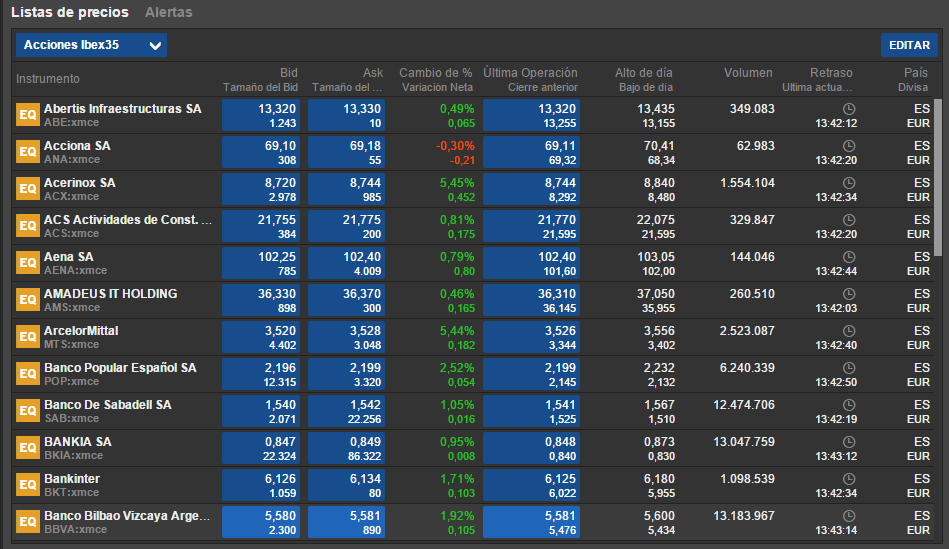Select the AMADEUS IT HOLDING instrument name
Viewport: 949px width, 549px height.
111,294
